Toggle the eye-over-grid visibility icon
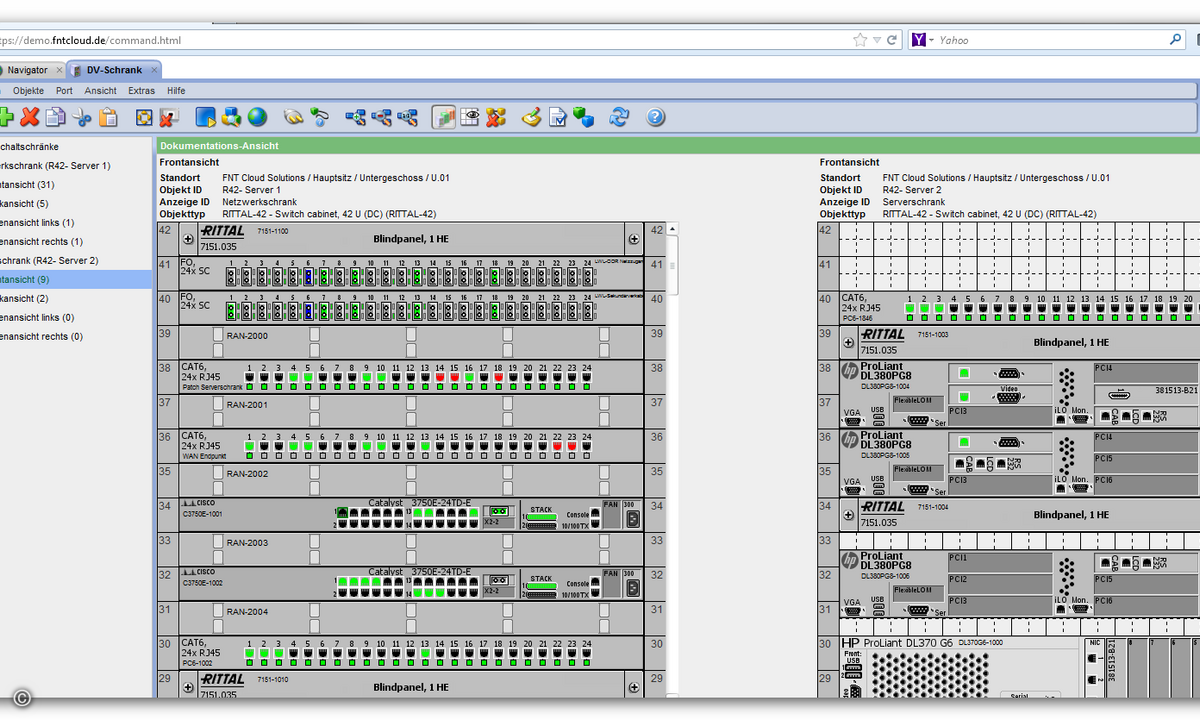This screenshot has width=1200, height=720. pos(470,117)
